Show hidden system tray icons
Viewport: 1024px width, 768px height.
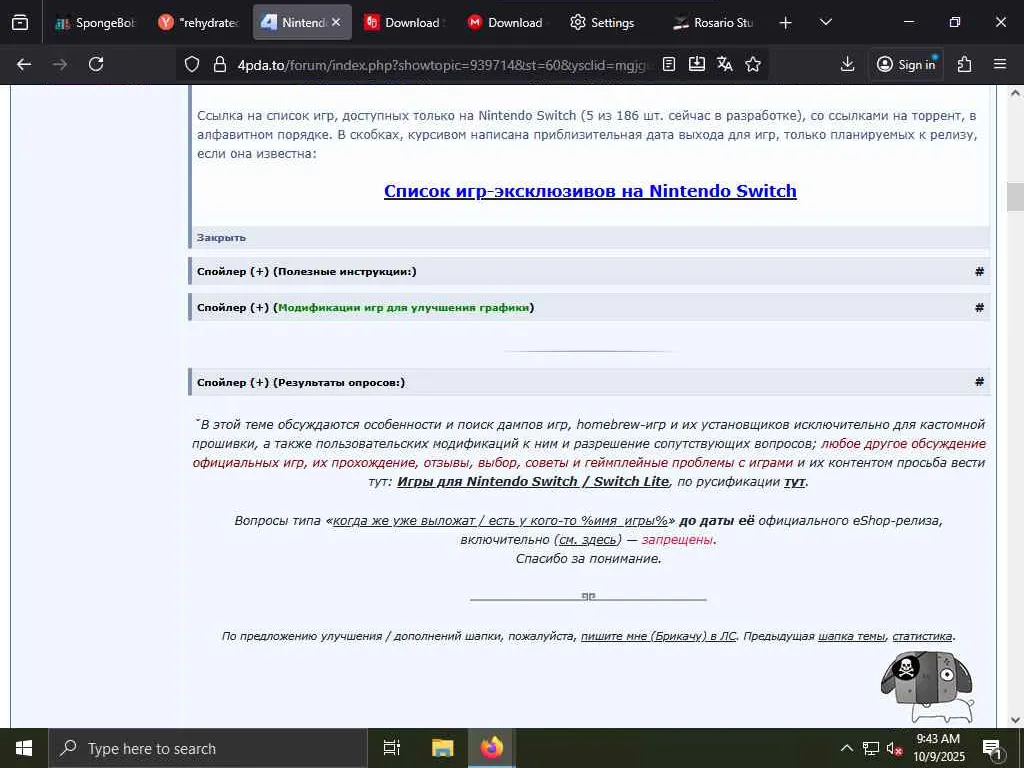(846, 748)
